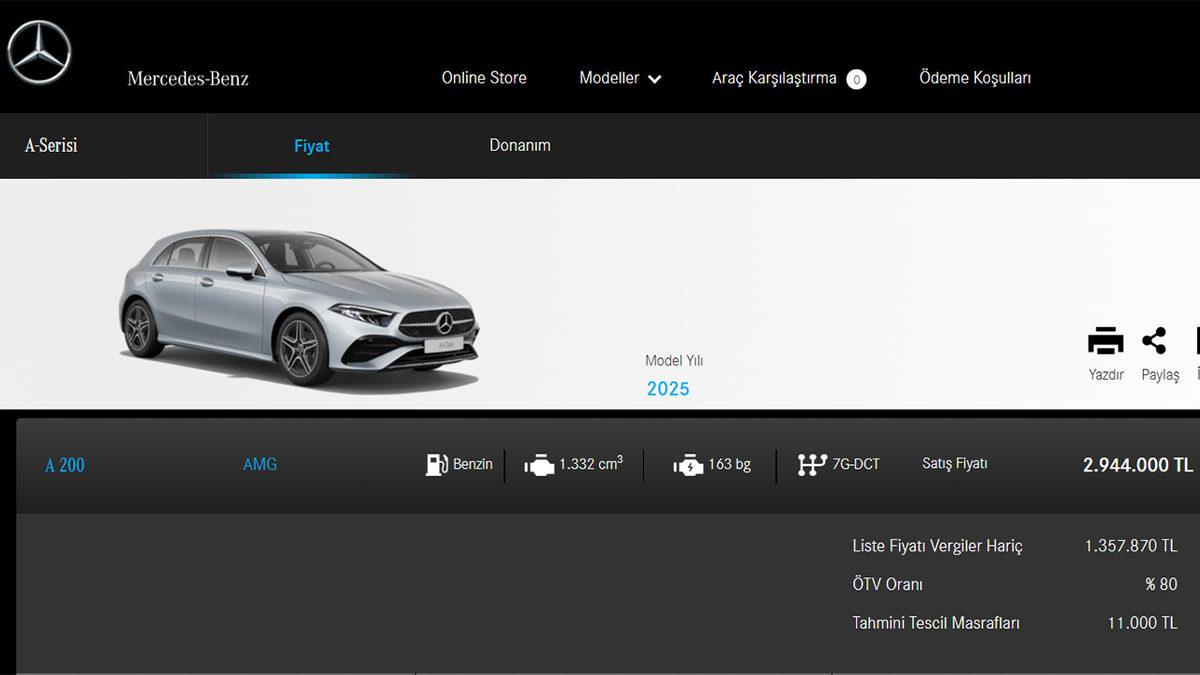Click the Mercedes-Benz wordmark text
Screen dimensions: 1200x675
point(188,78)
